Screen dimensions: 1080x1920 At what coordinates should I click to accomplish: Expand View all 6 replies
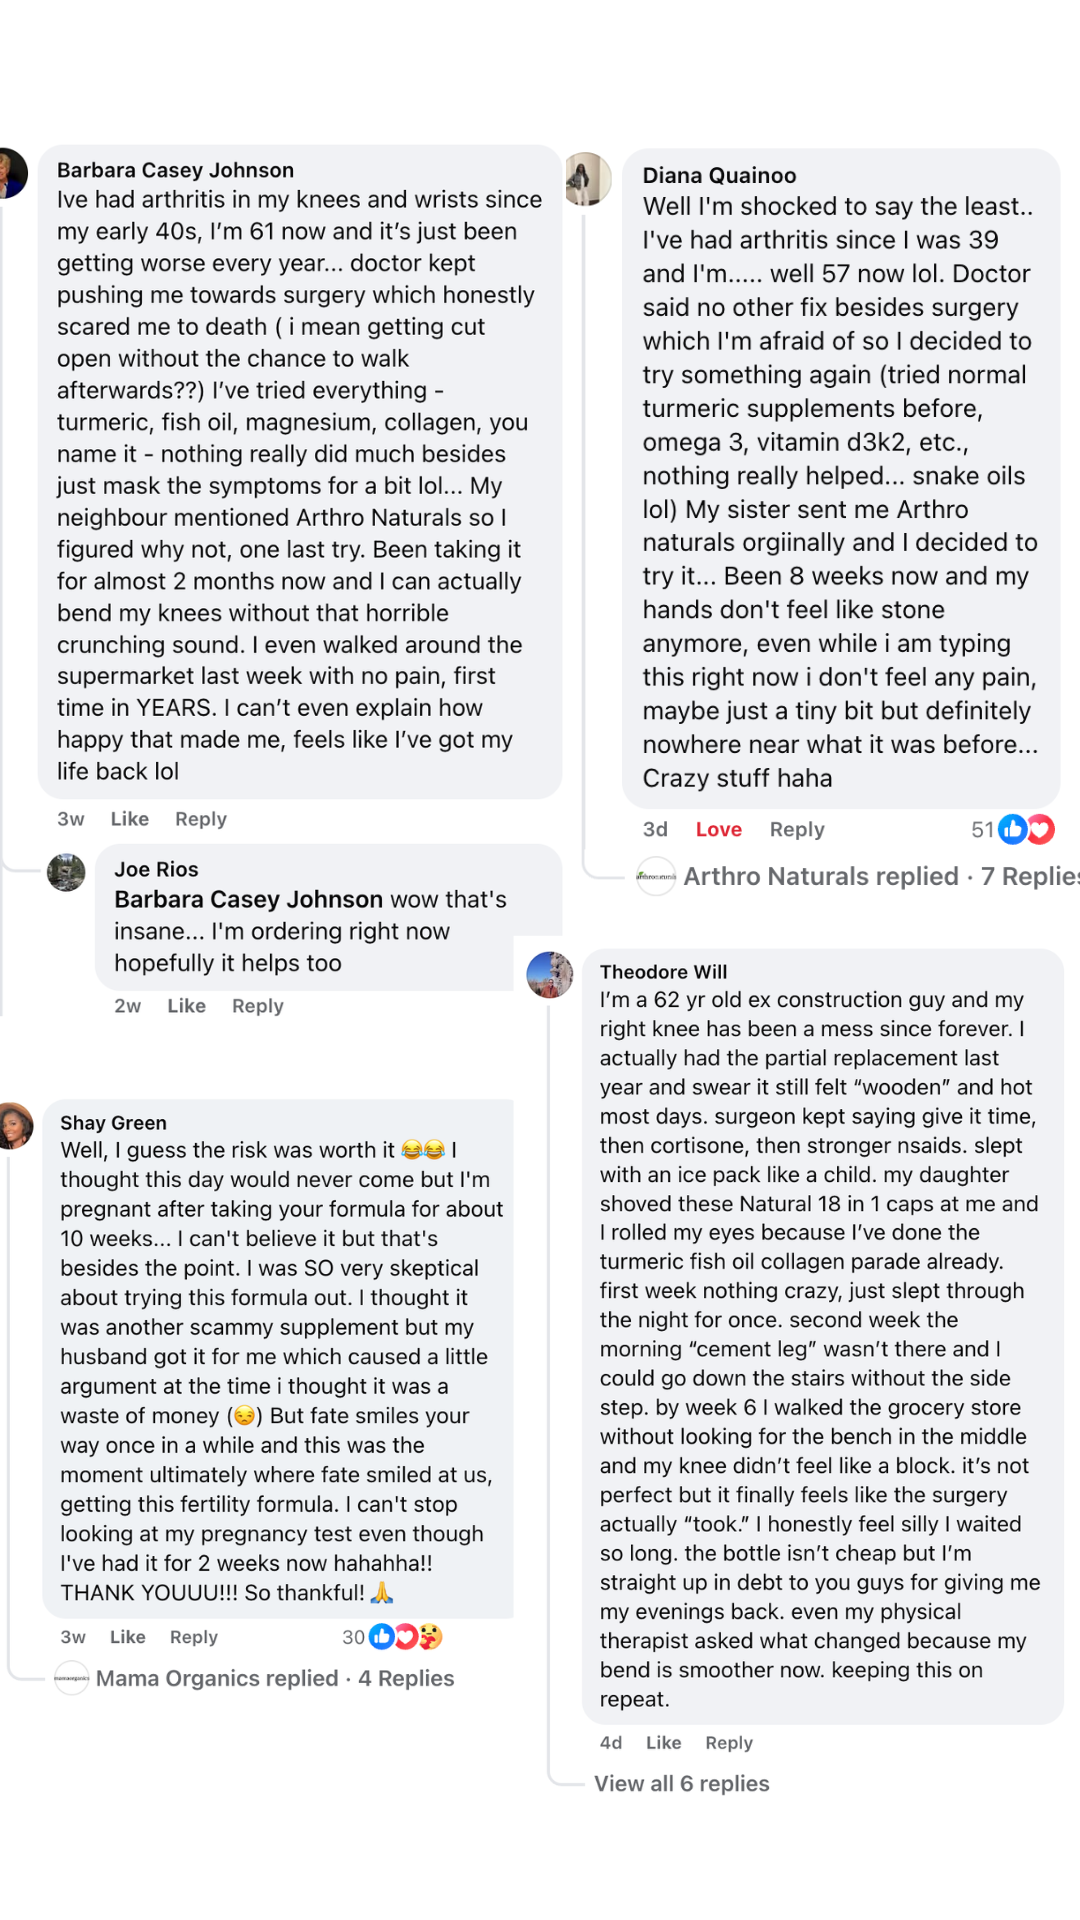point(681,1784)
